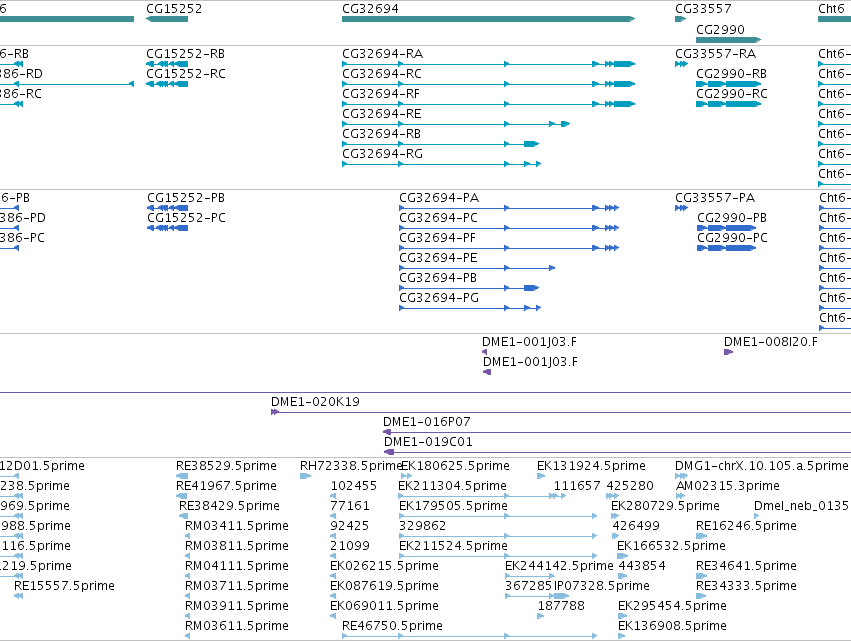This screenshot has width=851, height=641.
Task: Click EST RM03711.5prime
Action: click(x=237, y=587)
